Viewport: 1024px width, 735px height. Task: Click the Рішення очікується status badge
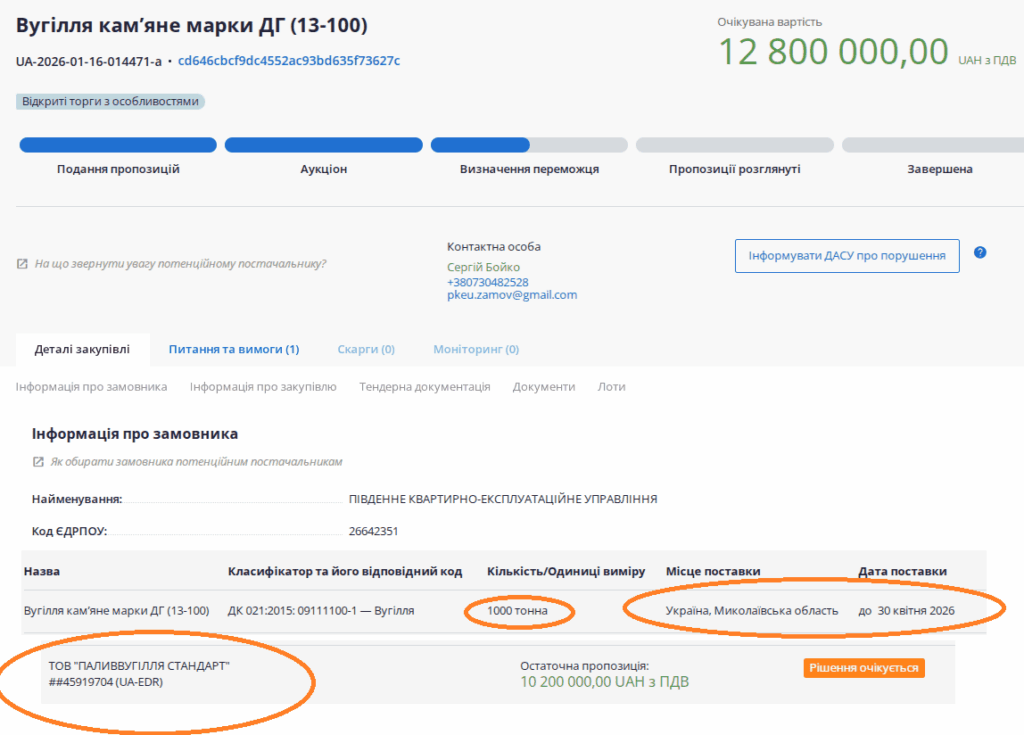pyautogui.click(x=863, y=668)
